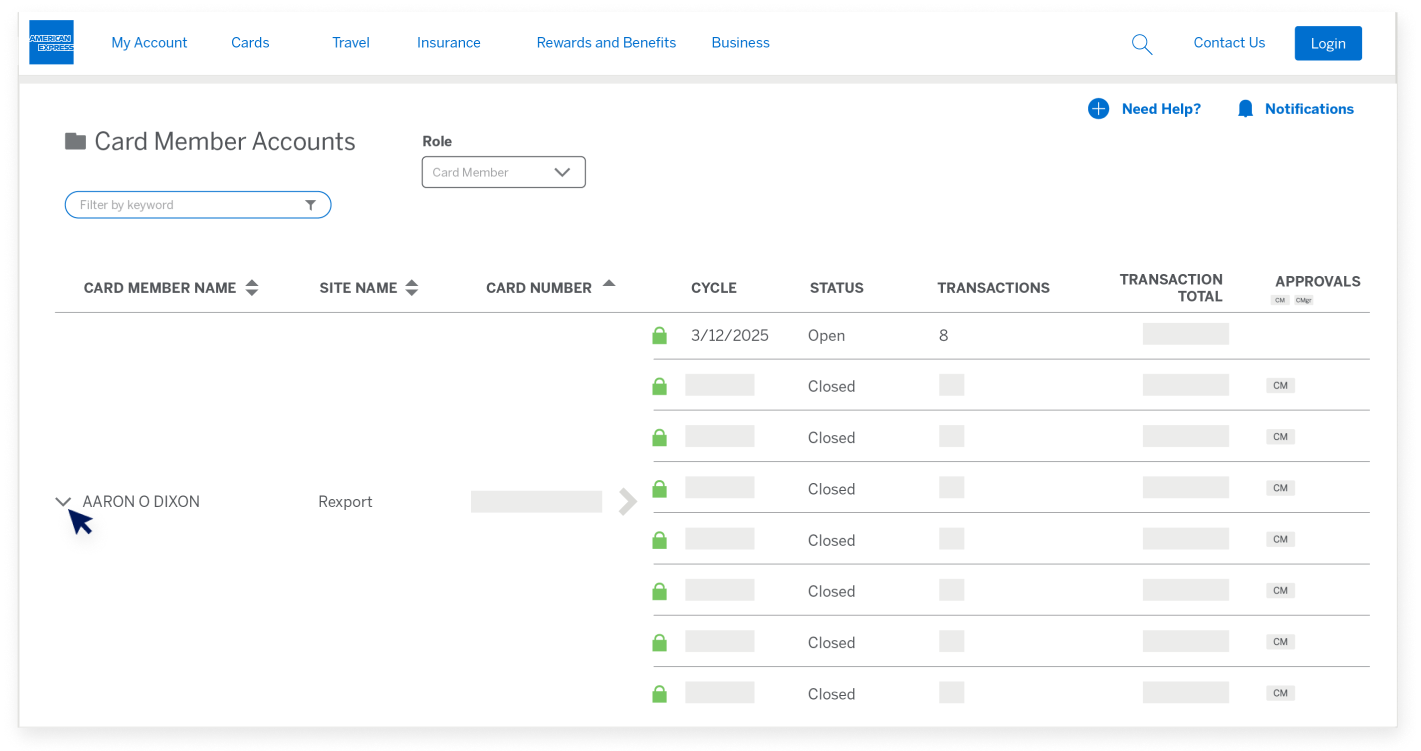Screen dimensions: 1421x751
Task: Toggle sort on Site Name column
Action: 411,288
